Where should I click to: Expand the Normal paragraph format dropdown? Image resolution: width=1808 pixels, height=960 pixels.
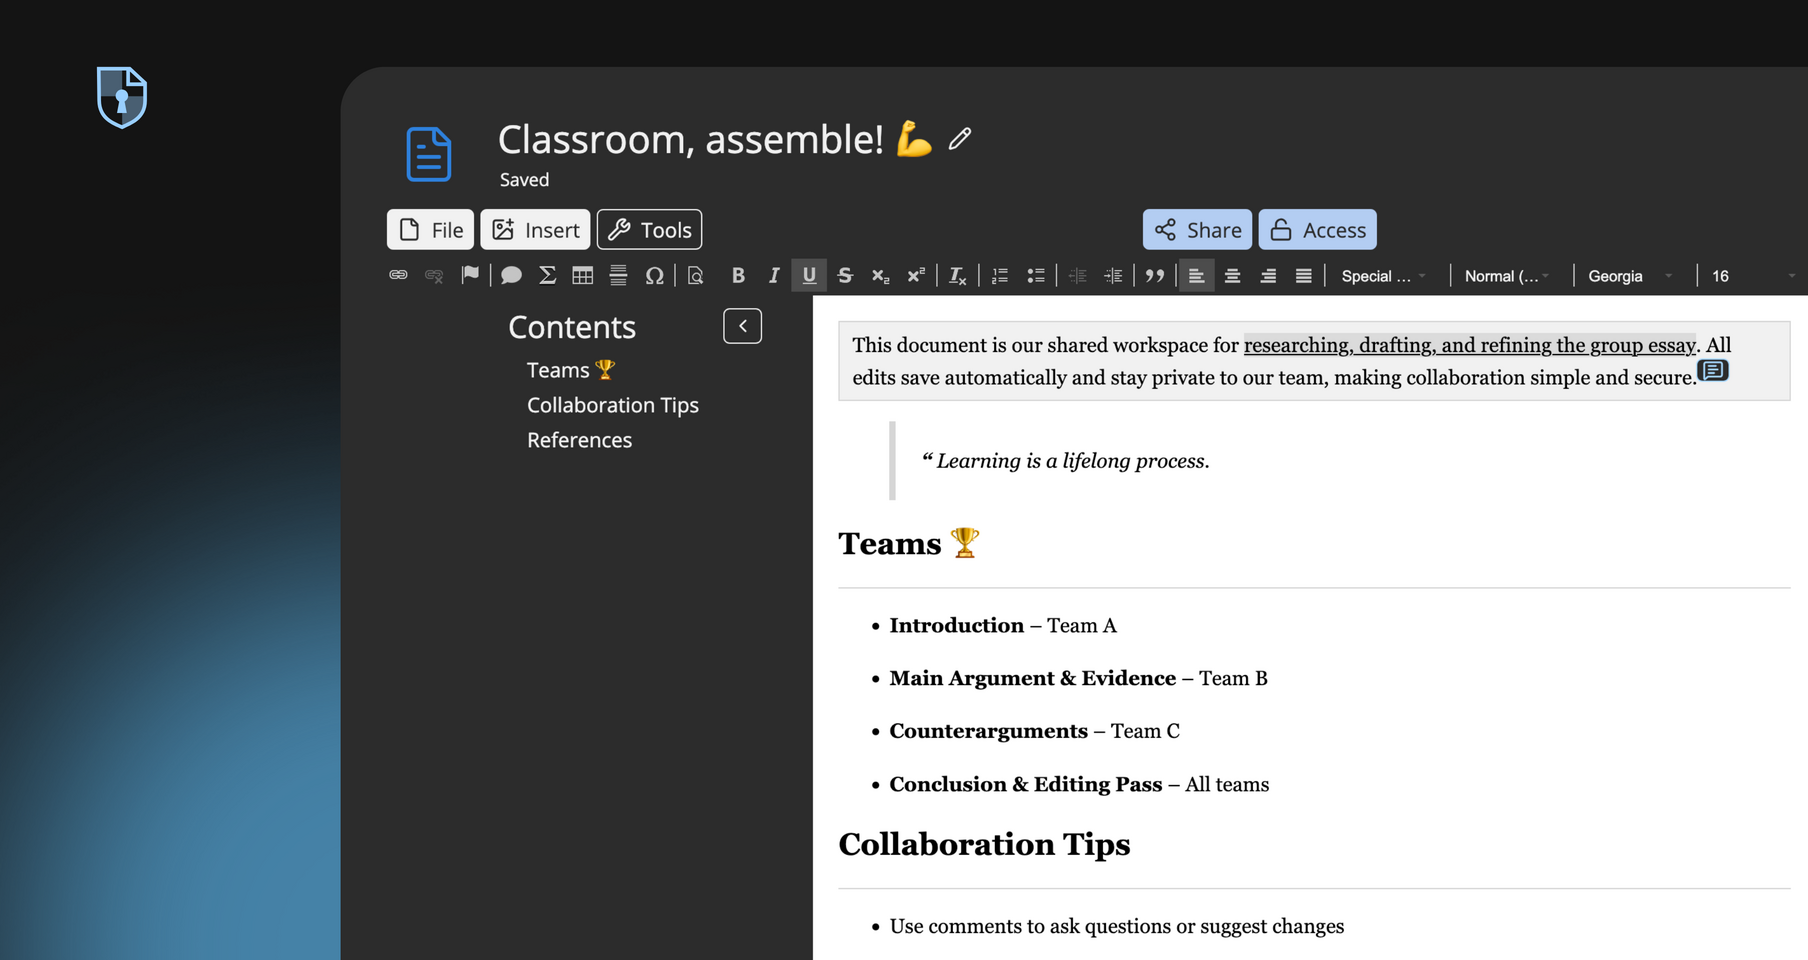click(1506, 276)
